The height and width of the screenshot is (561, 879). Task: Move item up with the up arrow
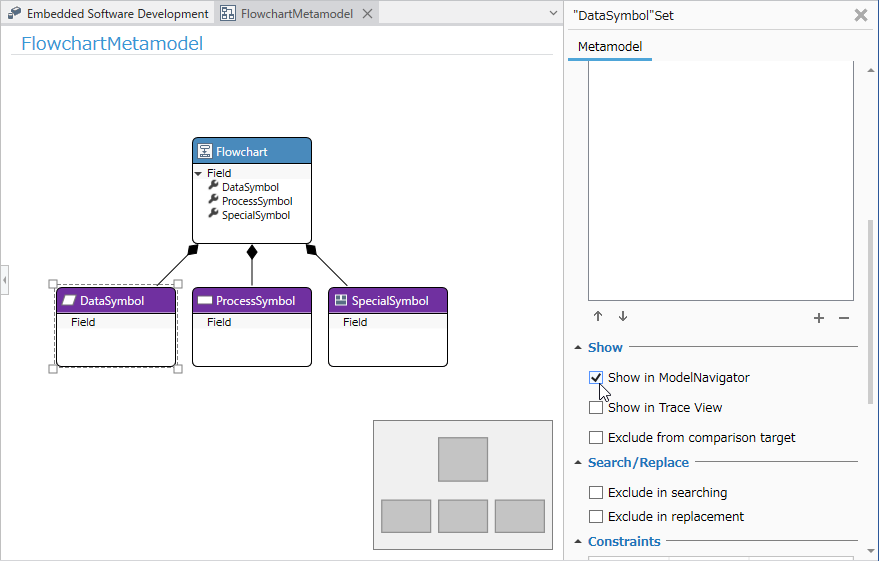click(598, 317)
